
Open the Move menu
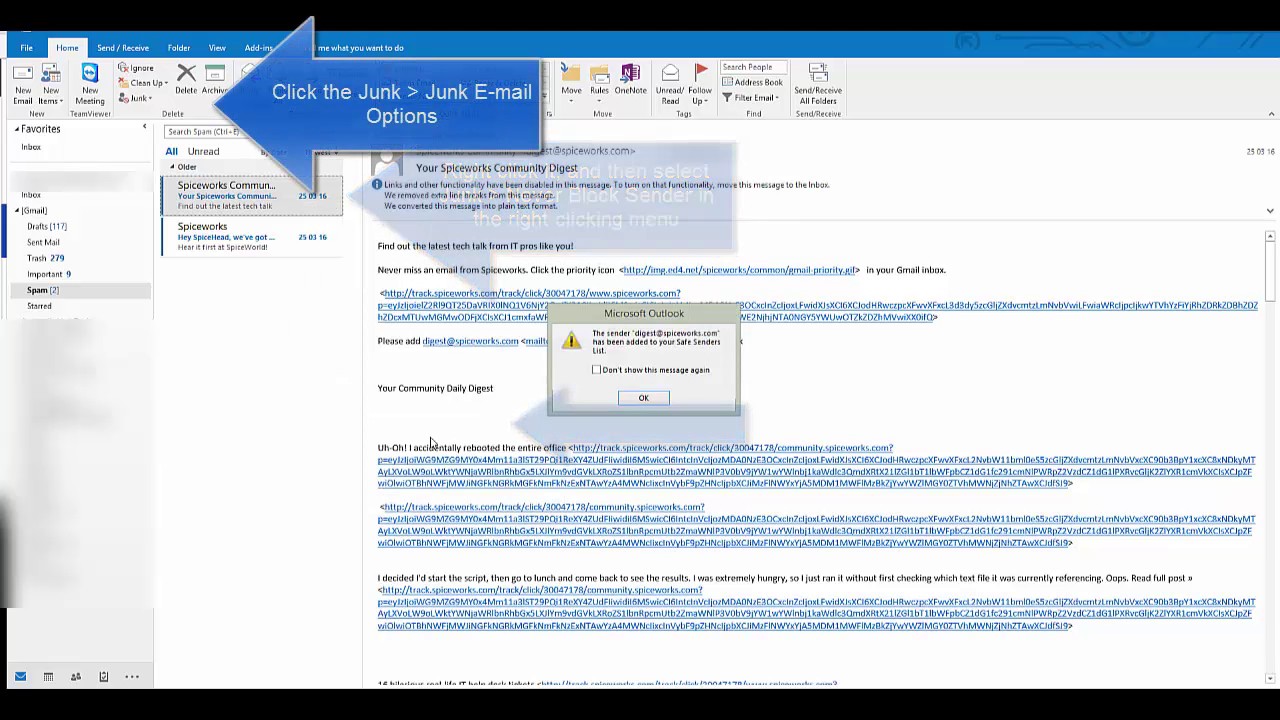pyautogui.click(x=571, y=83)
